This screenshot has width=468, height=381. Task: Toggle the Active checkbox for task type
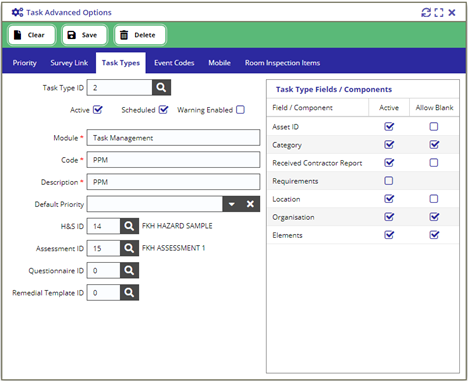tap(98, 110)
